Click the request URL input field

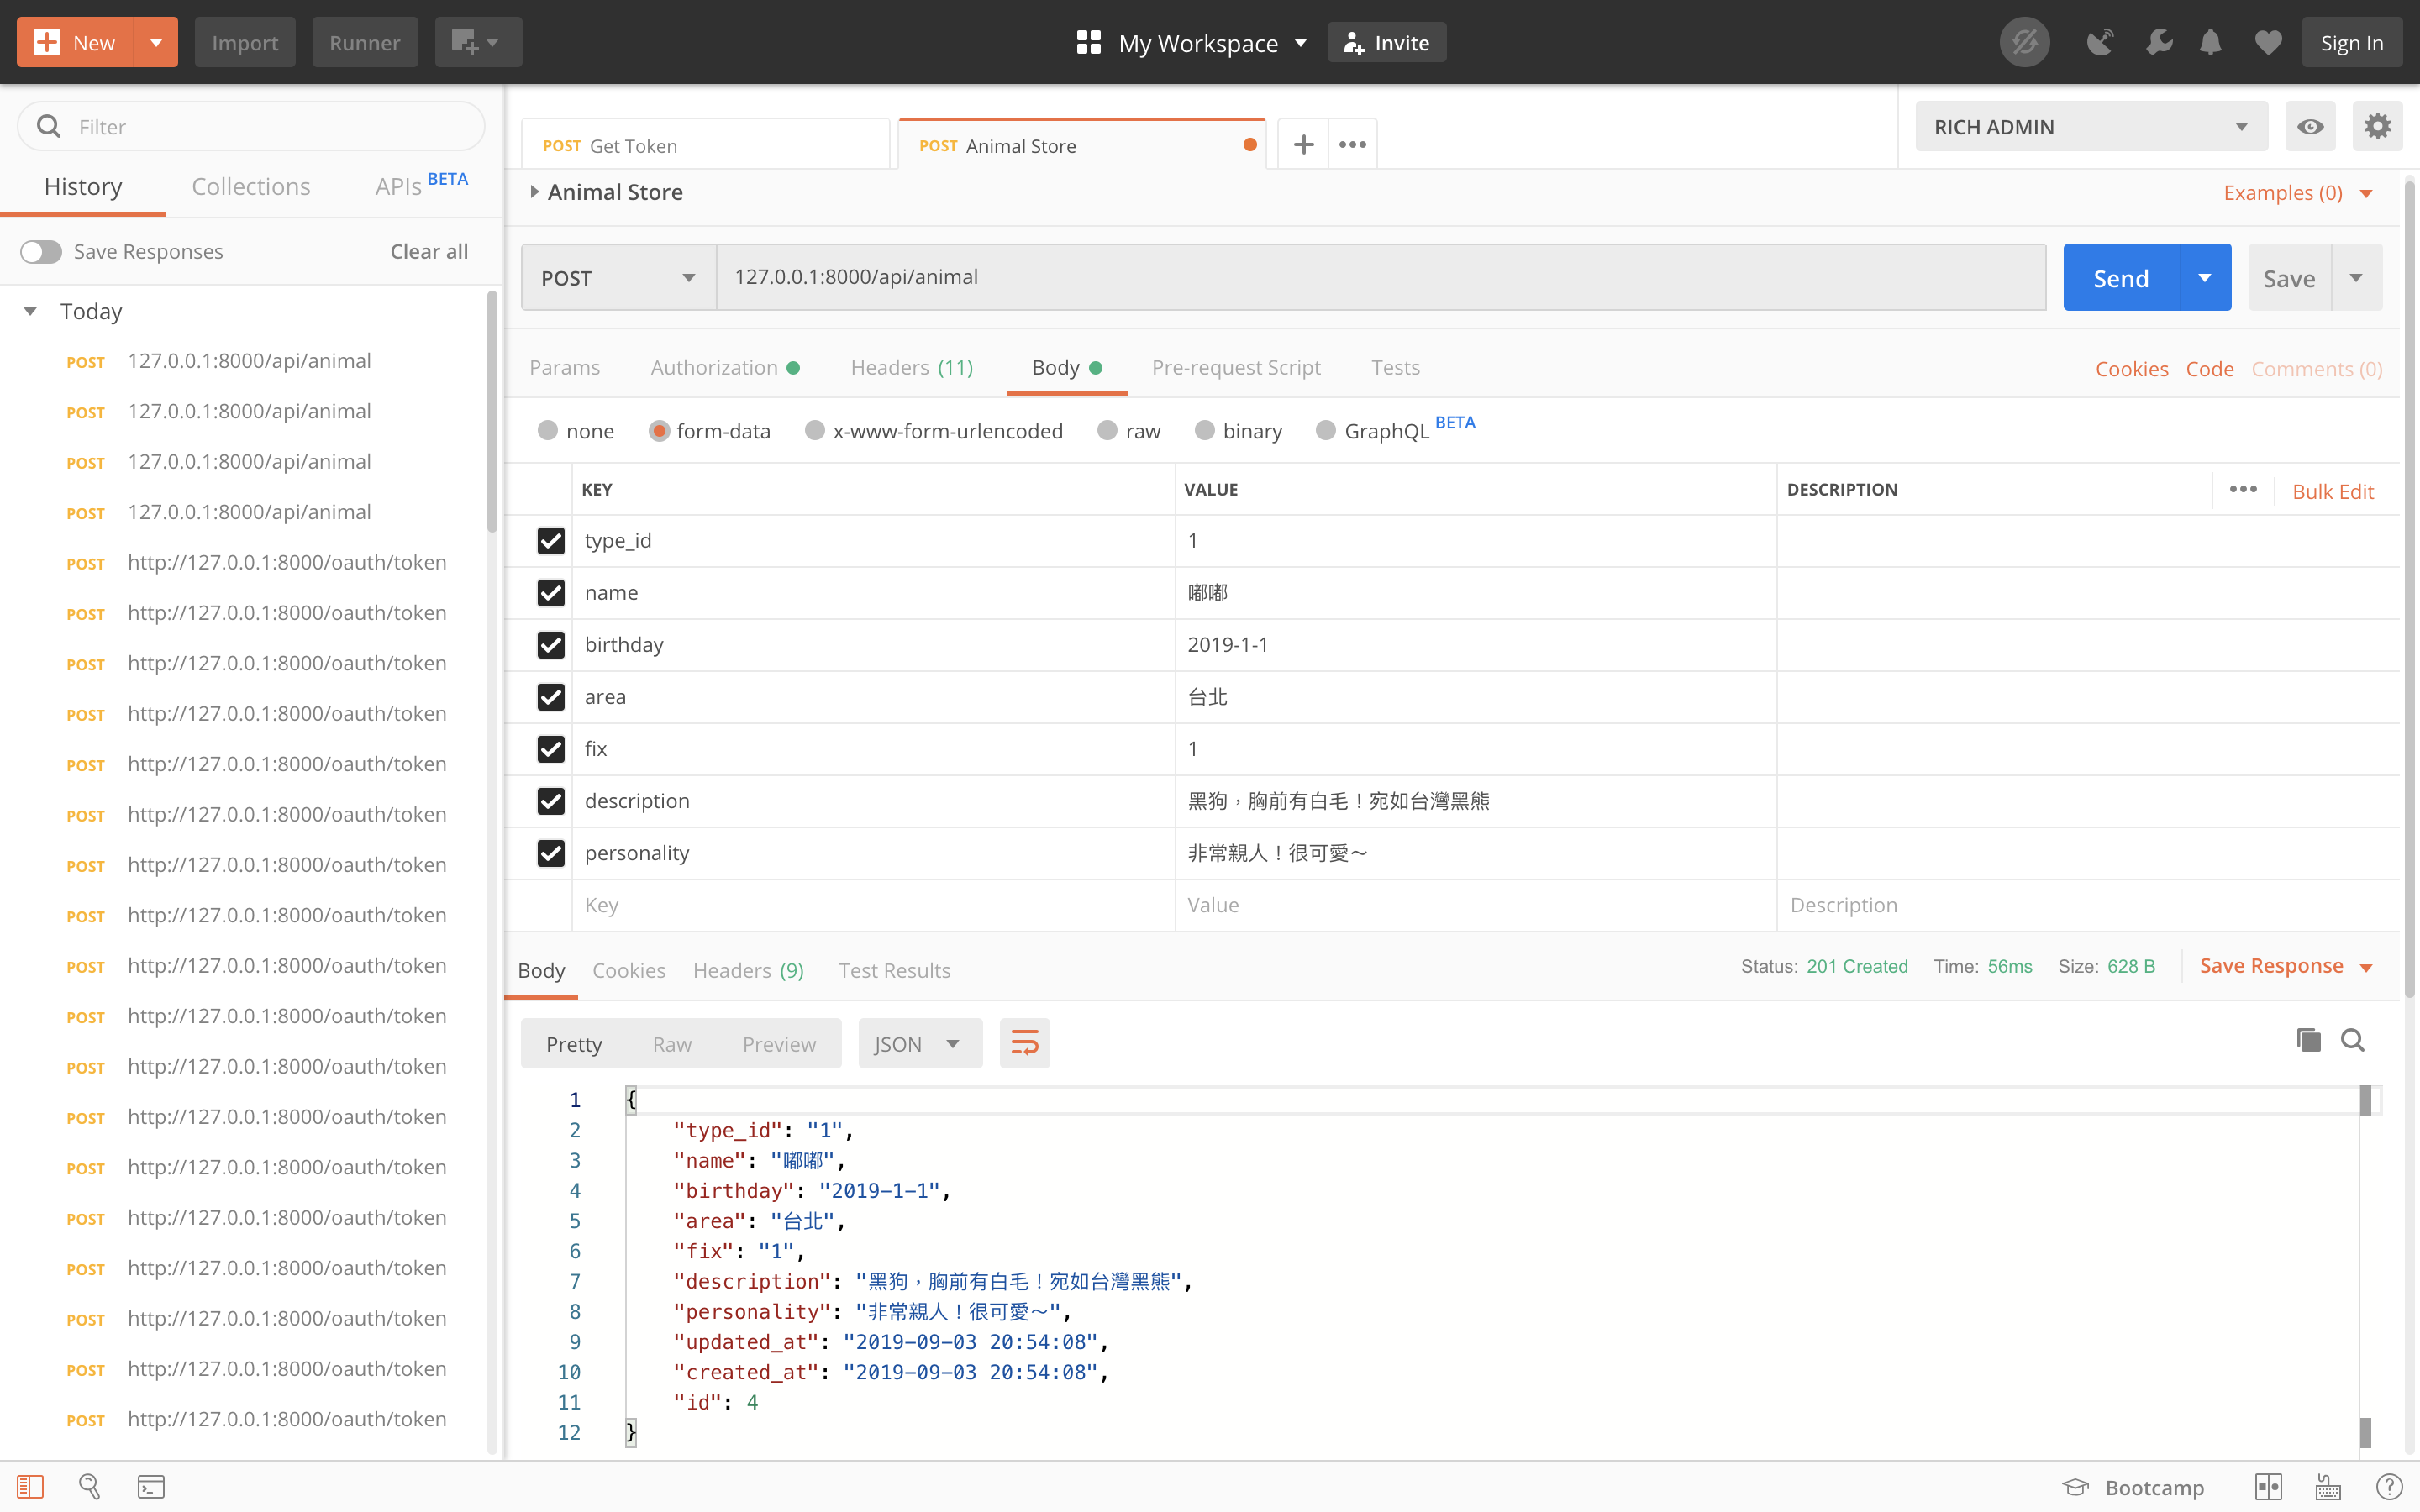[1381, 277]
